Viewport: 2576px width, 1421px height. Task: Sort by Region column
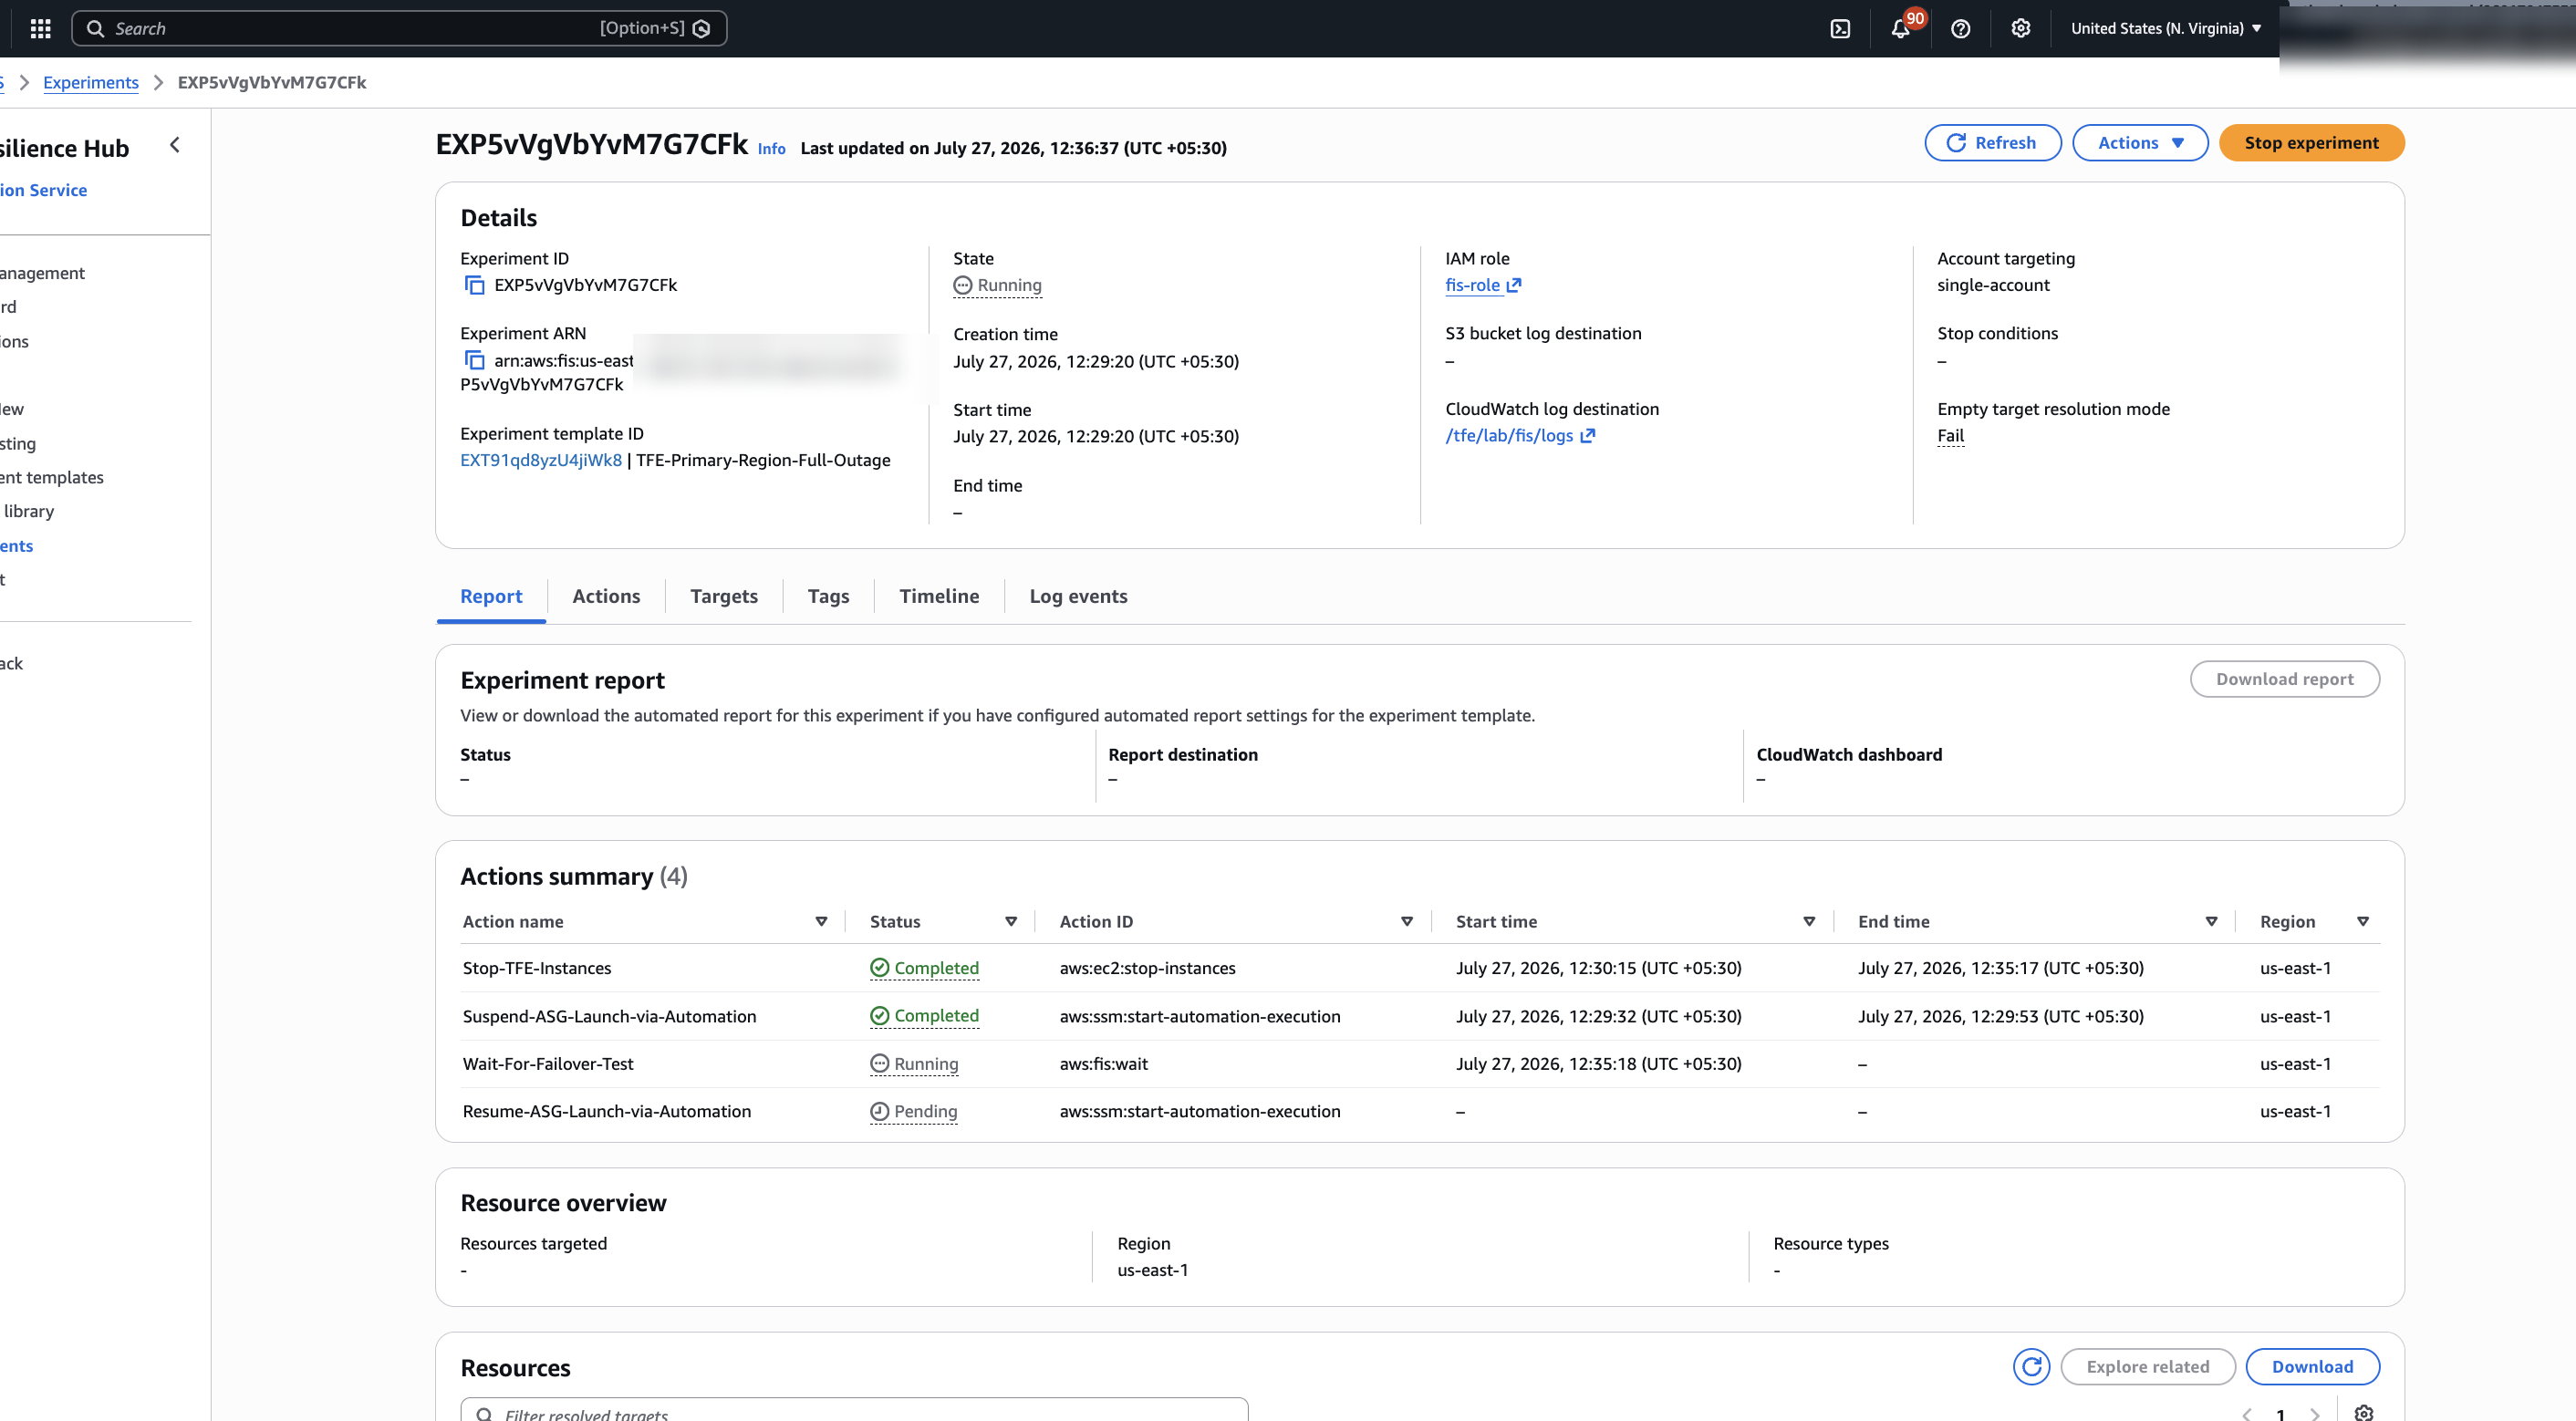[x=2363, y=921]
